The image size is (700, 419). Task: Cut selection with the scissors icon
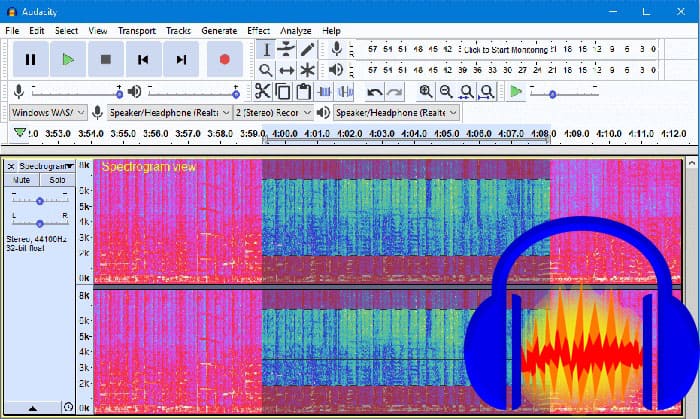click(262, 91)
